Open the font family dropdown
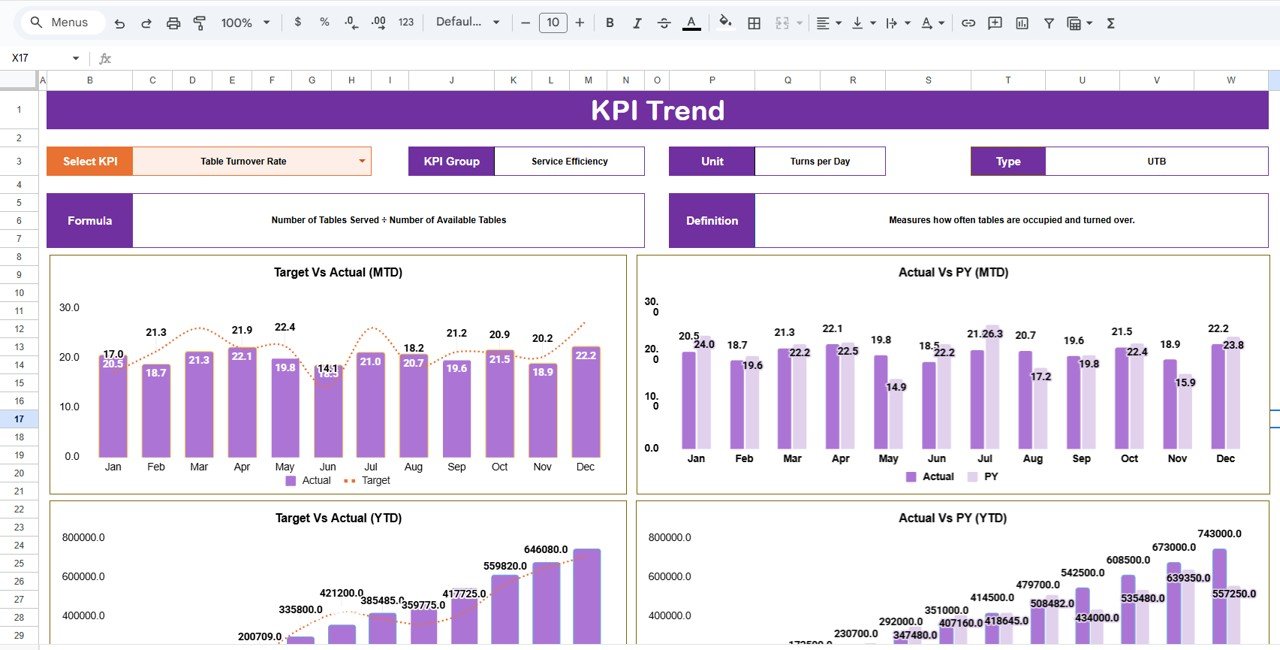Image resolution: width=1280 pixels, height=650 pixels. [467, 22]
